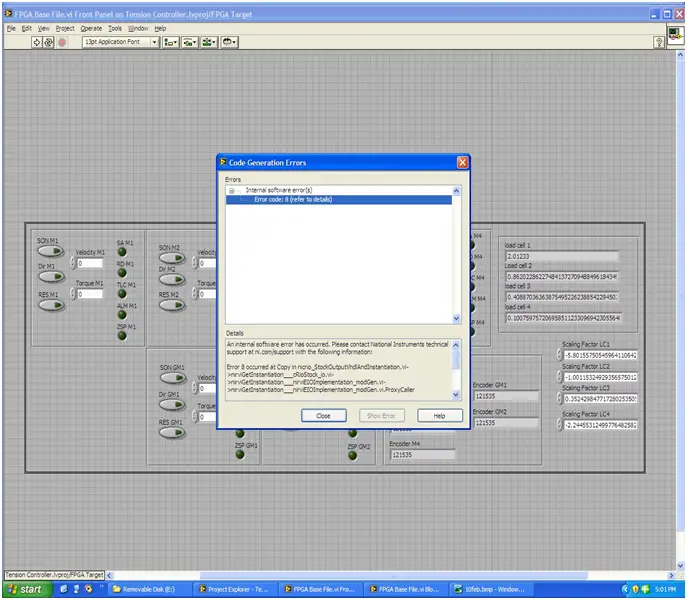This screenshot has width=687, height=600.
Task: Click the Scaling Factor LC2 stepper
Action: pos(560,376)
